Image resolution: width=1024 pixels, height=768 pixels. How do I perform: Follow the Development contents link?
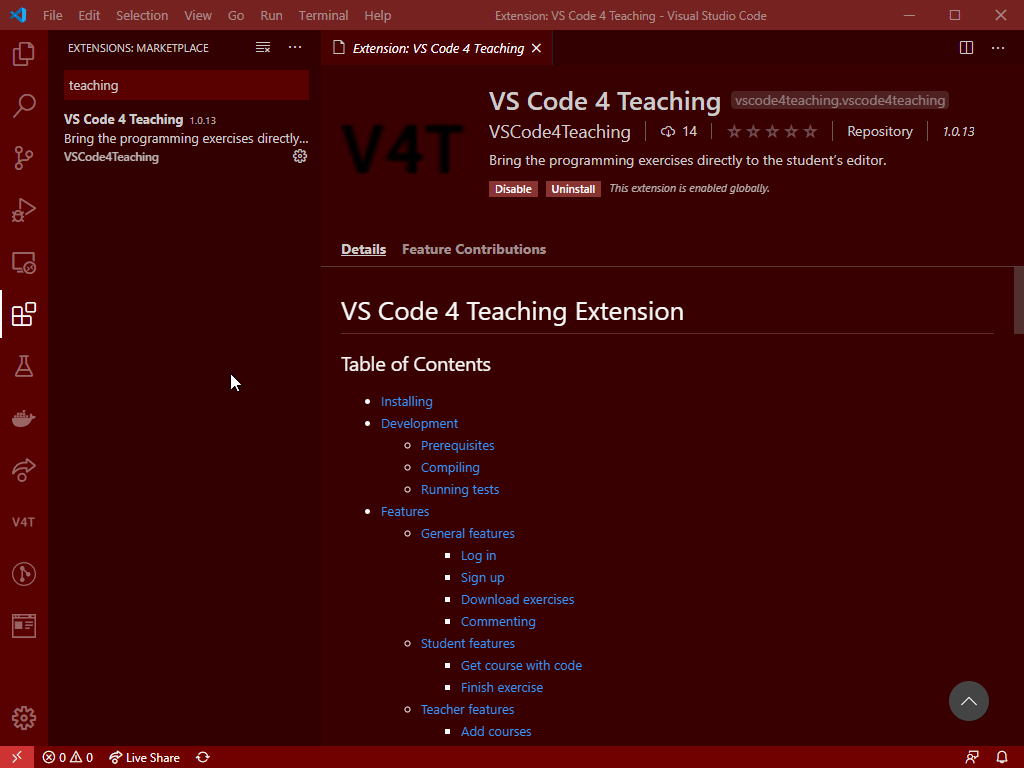(x=419, y=424)
